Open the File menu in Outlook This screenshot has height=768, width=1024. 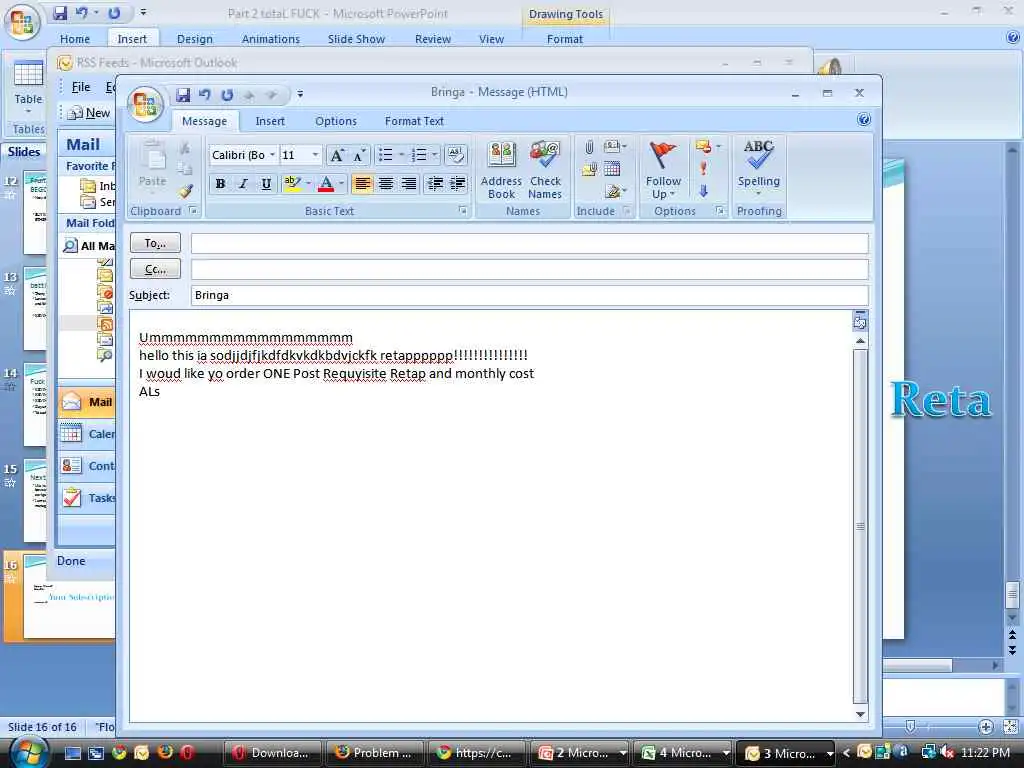click(x=81, y=87)
